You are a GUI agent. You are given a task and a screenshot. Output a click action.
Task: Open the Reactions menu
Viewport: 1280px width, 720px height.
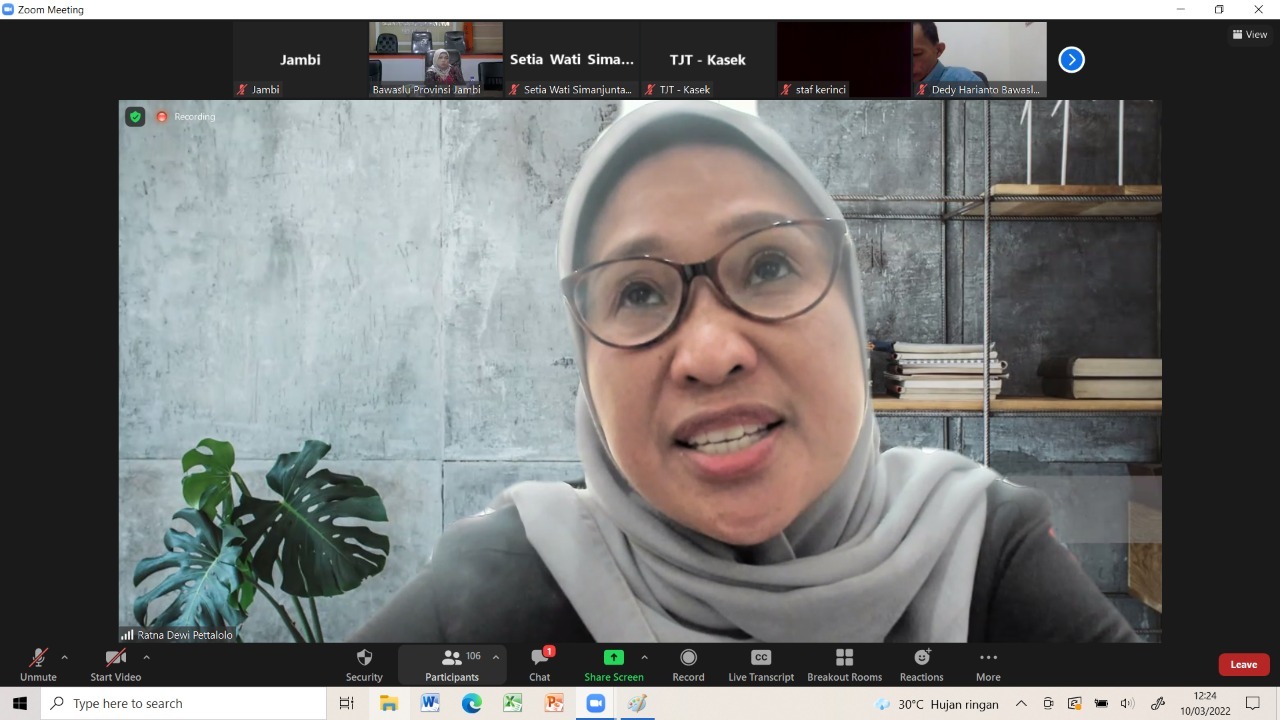click(x=921, y=664)
